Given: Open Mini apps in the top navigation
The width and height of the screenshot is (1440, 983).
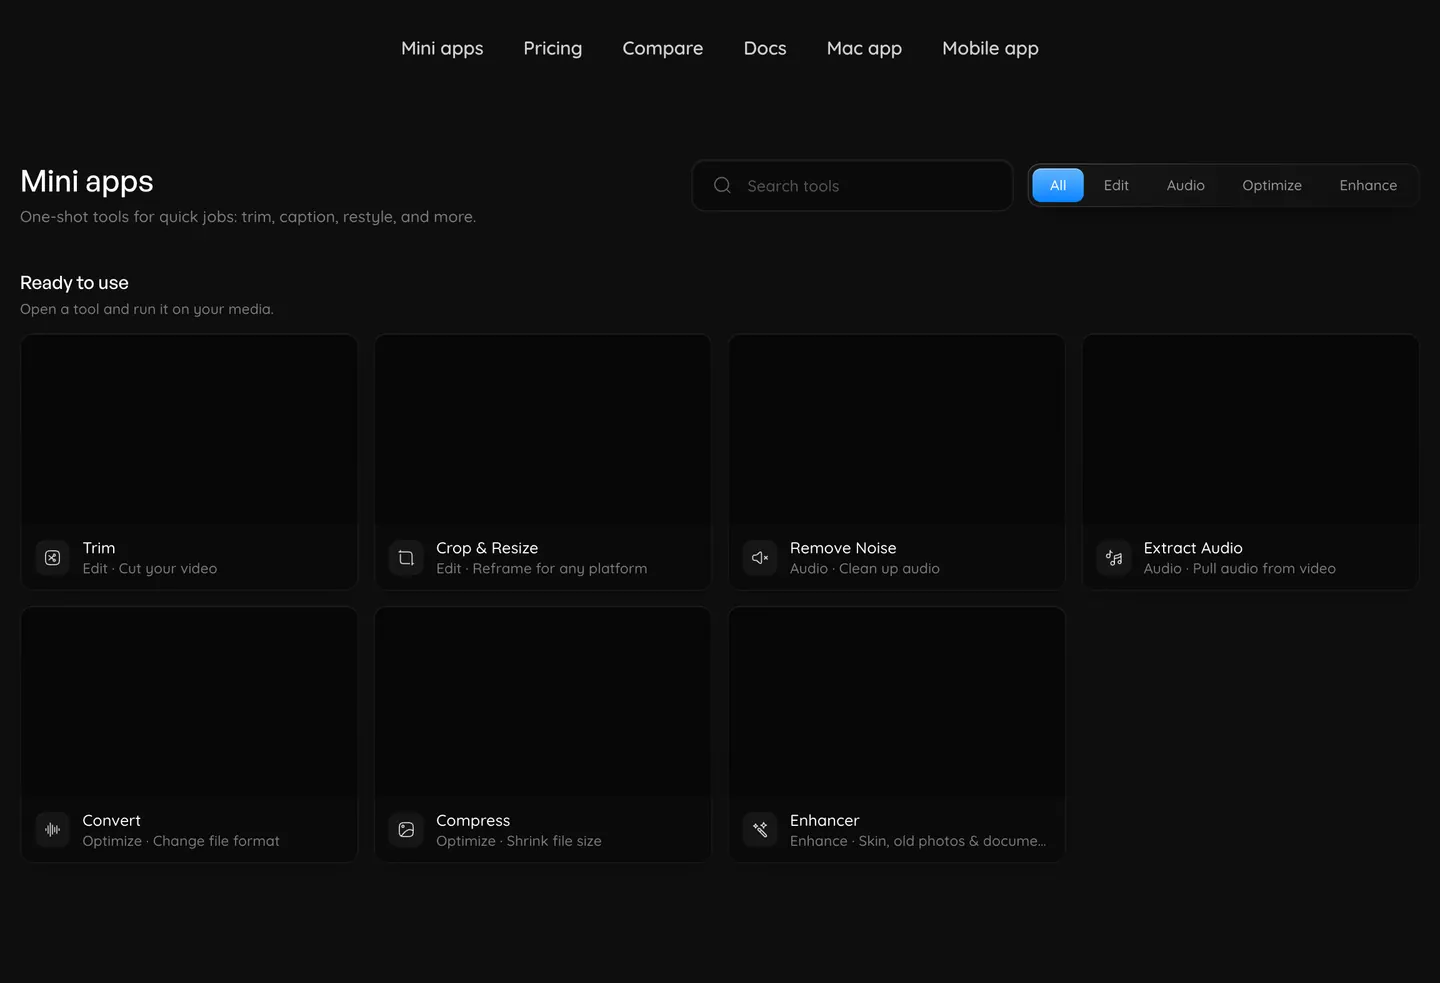Looking at the screenshot, I should click(442, 48).
